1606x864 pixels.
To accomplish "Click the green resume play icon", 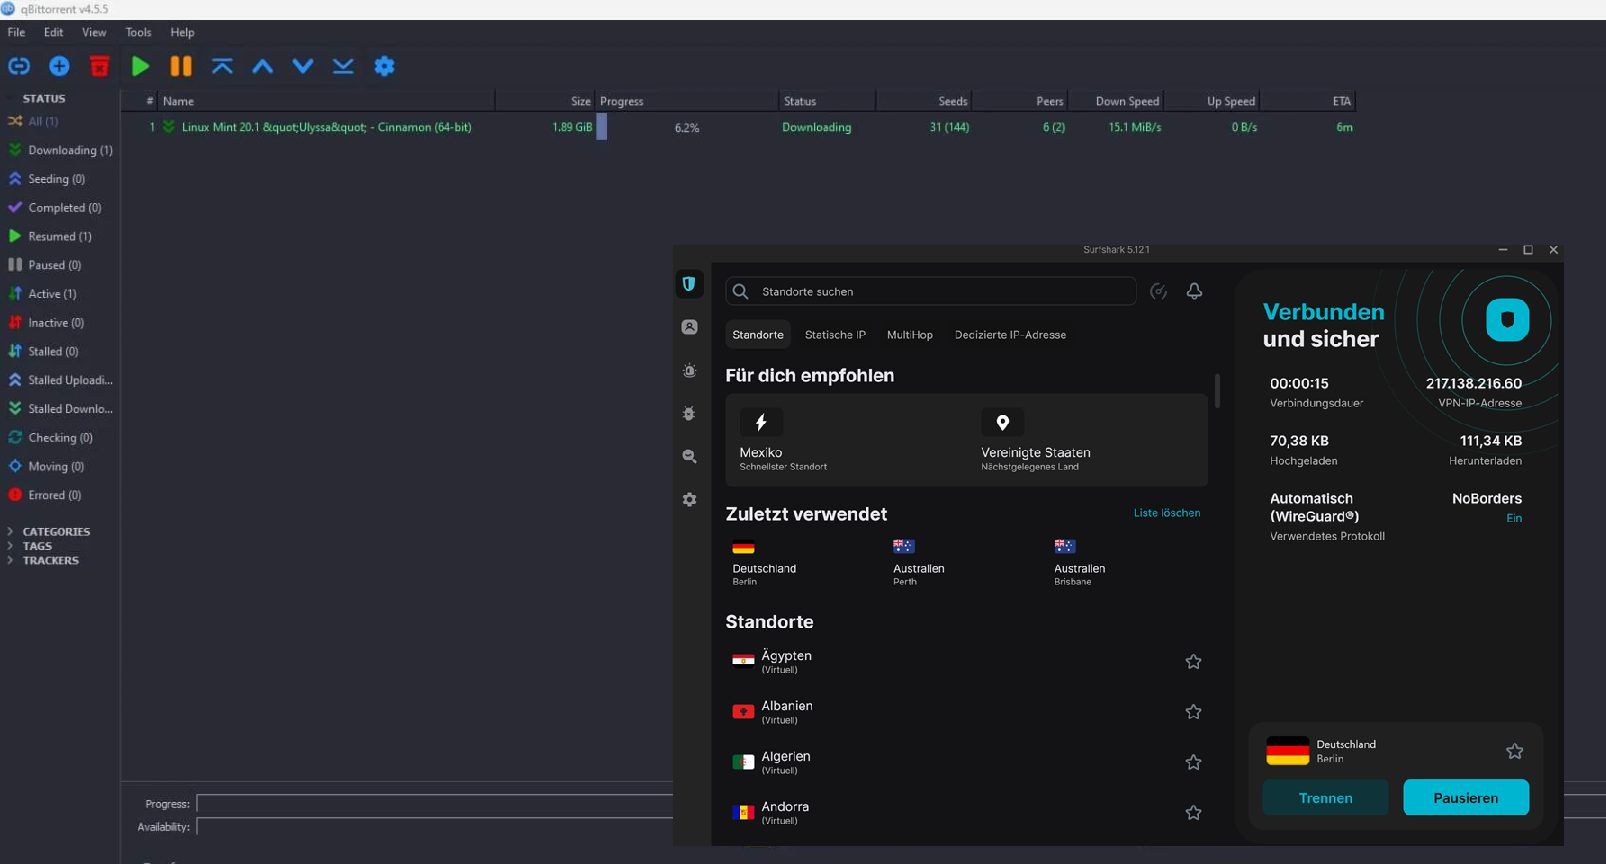I will (140, 66).
